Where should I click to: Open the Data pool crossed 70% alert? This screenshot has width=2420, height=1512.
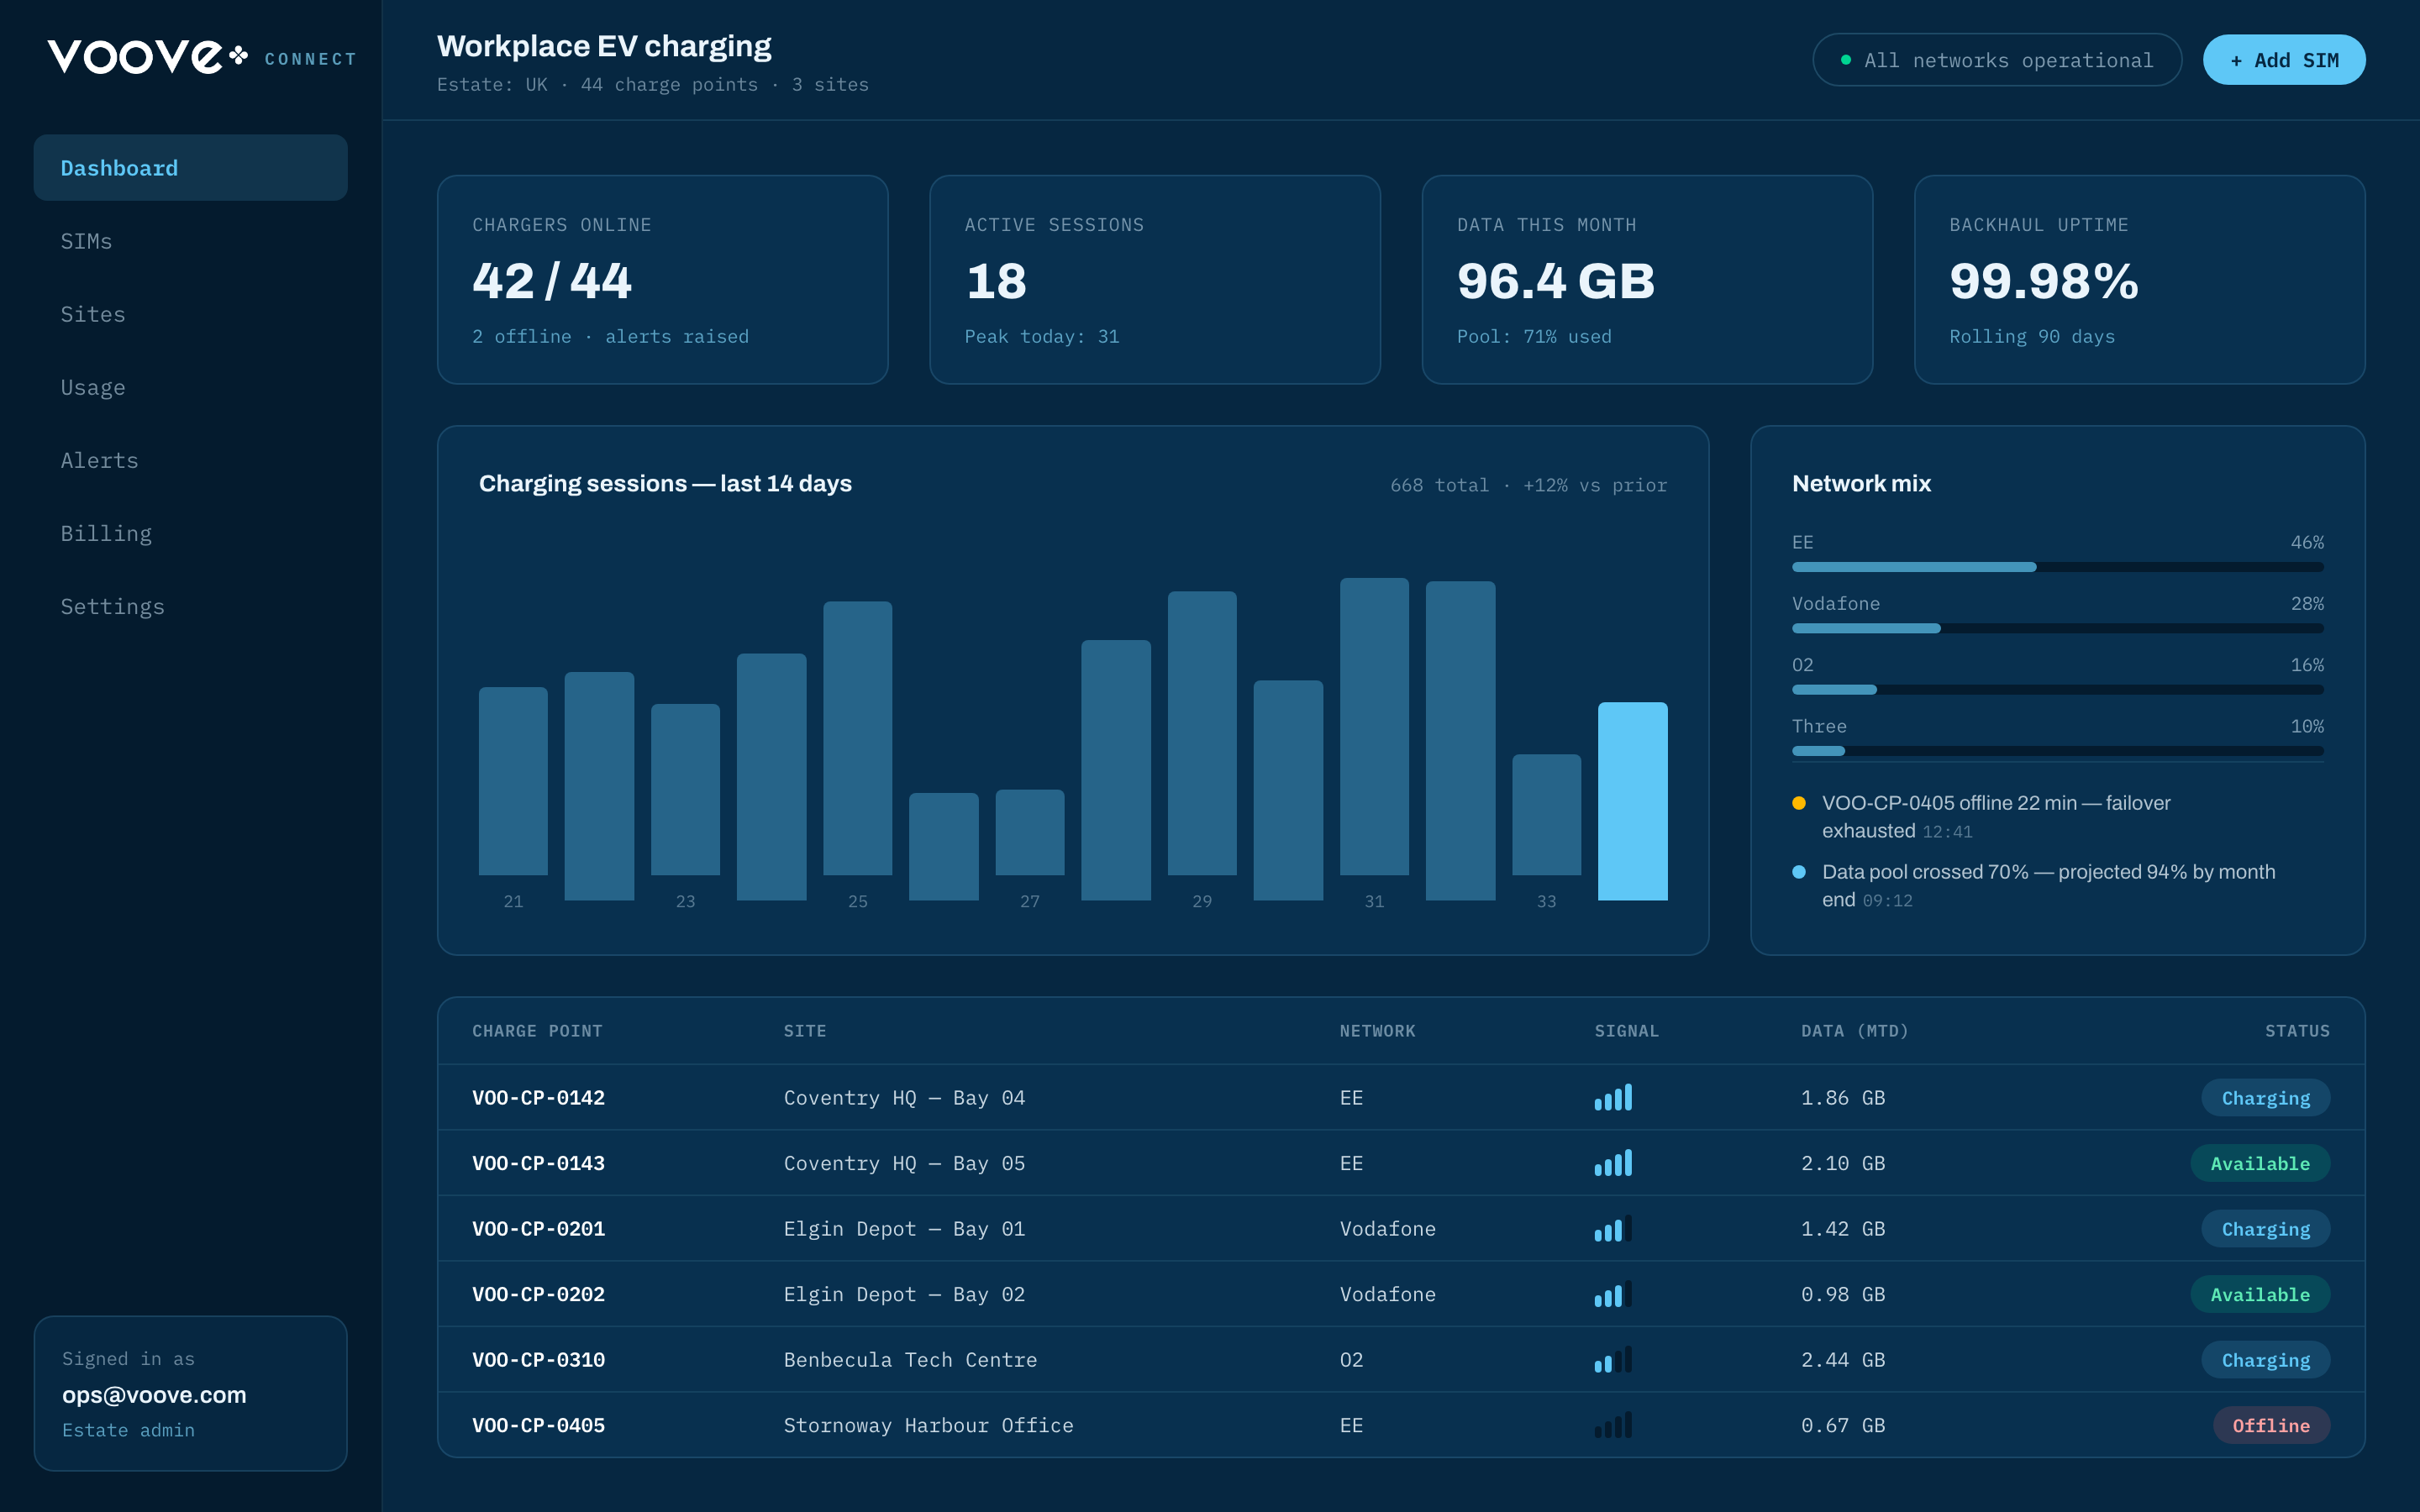tap(2057, 885)
